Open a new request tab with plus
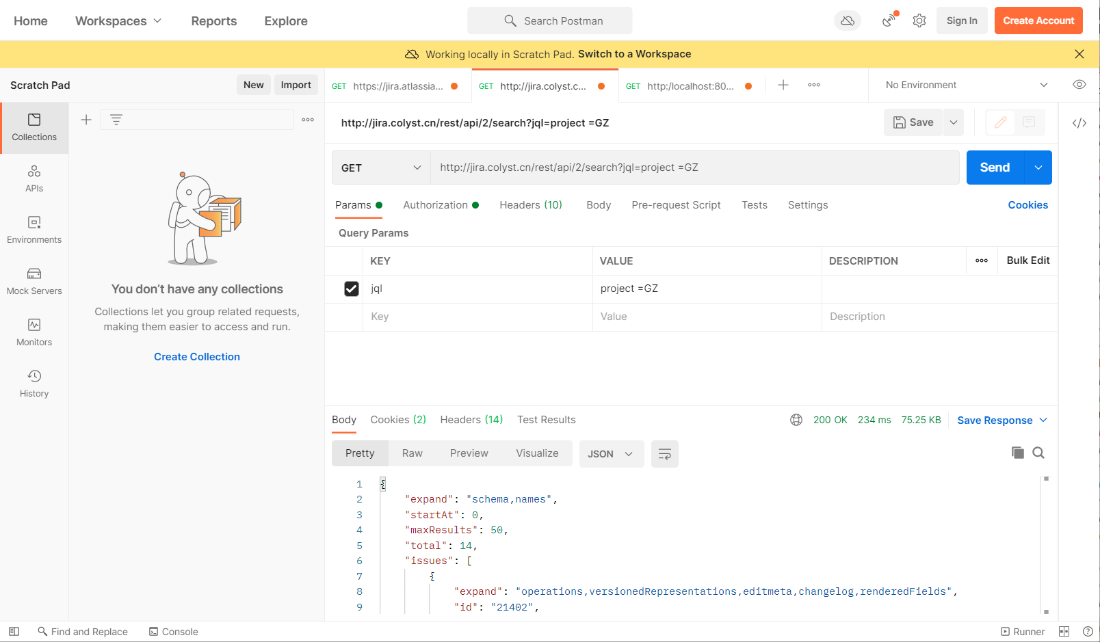1100x642 pixels. click(x=784, y=85)
